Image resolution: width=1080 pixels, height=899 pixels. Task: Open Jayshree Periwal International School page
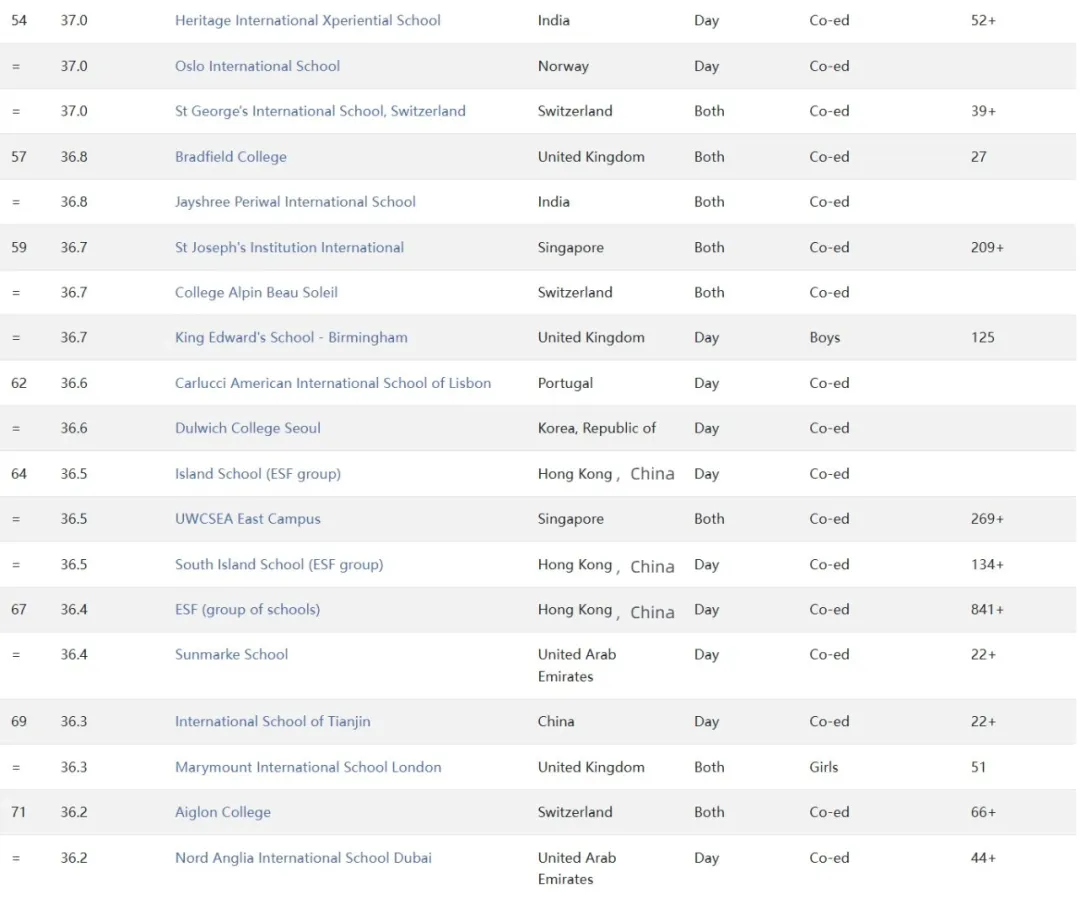click(295, 202)
